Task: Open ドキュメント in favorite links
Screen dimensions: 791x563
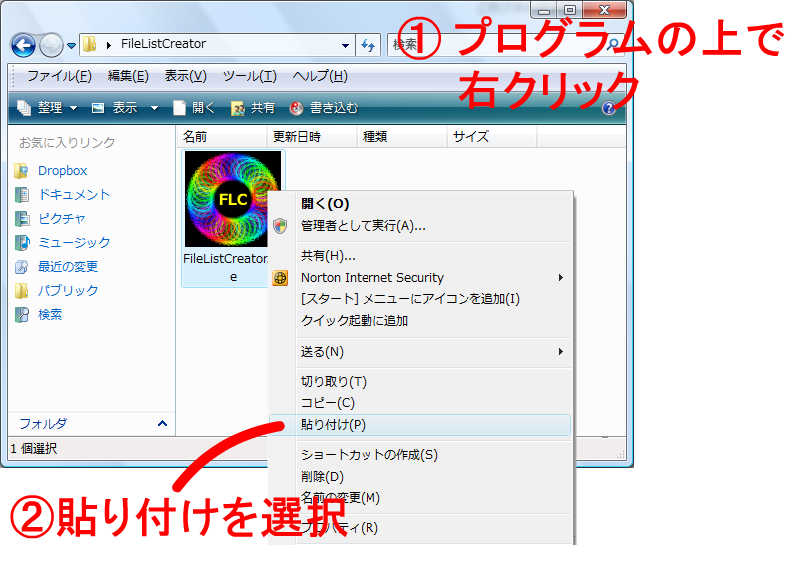Action: [x=74, y=195]
